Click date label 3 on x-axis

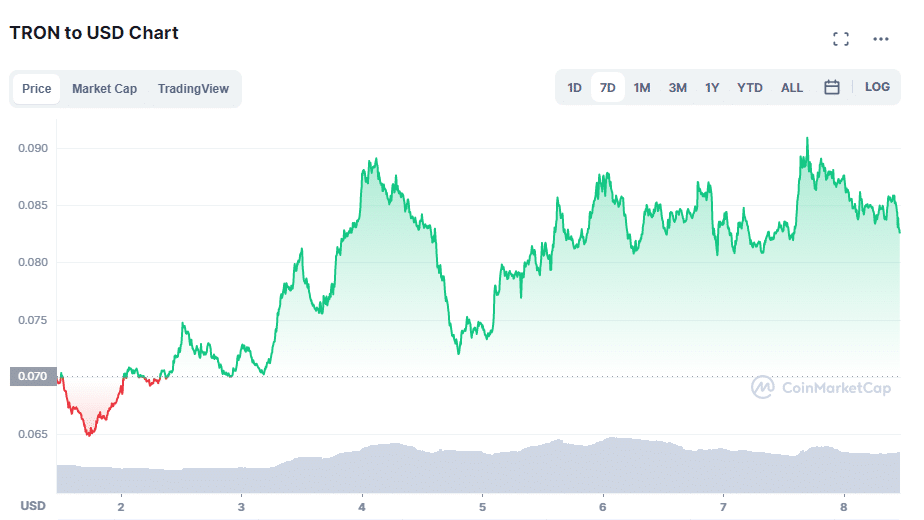(x=241, y=507)
